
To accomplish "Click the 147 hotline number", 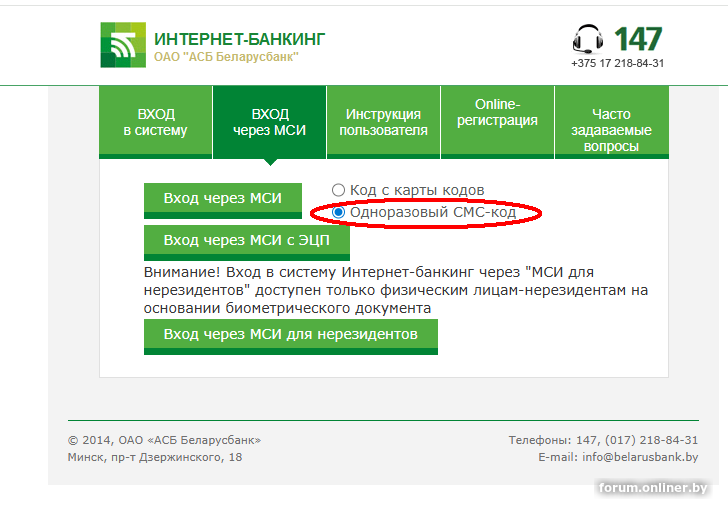I will click(x=638, y=39).
